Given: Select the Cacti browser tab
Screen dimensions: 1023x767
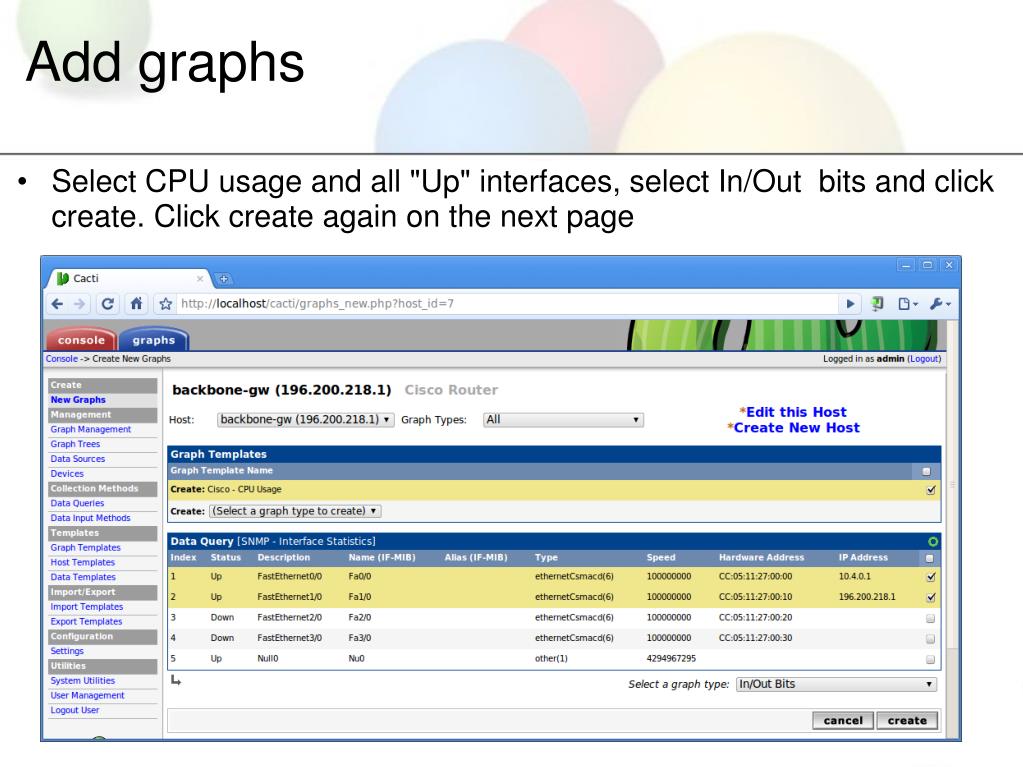Looking at the screenshot, I should coord(129,278).
